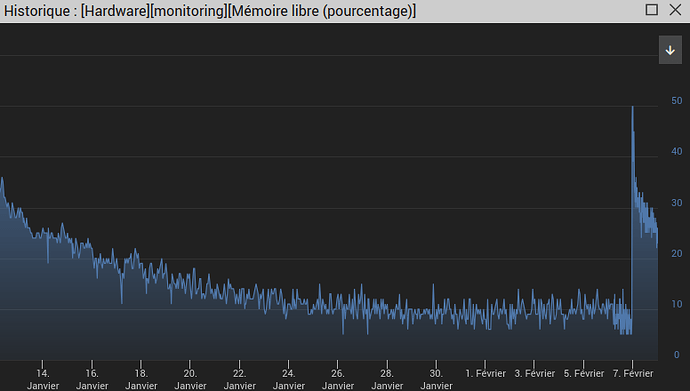Click the 16. Janvier axis label
The height and width of the screenshot is (391, 690).
[92, 379]
